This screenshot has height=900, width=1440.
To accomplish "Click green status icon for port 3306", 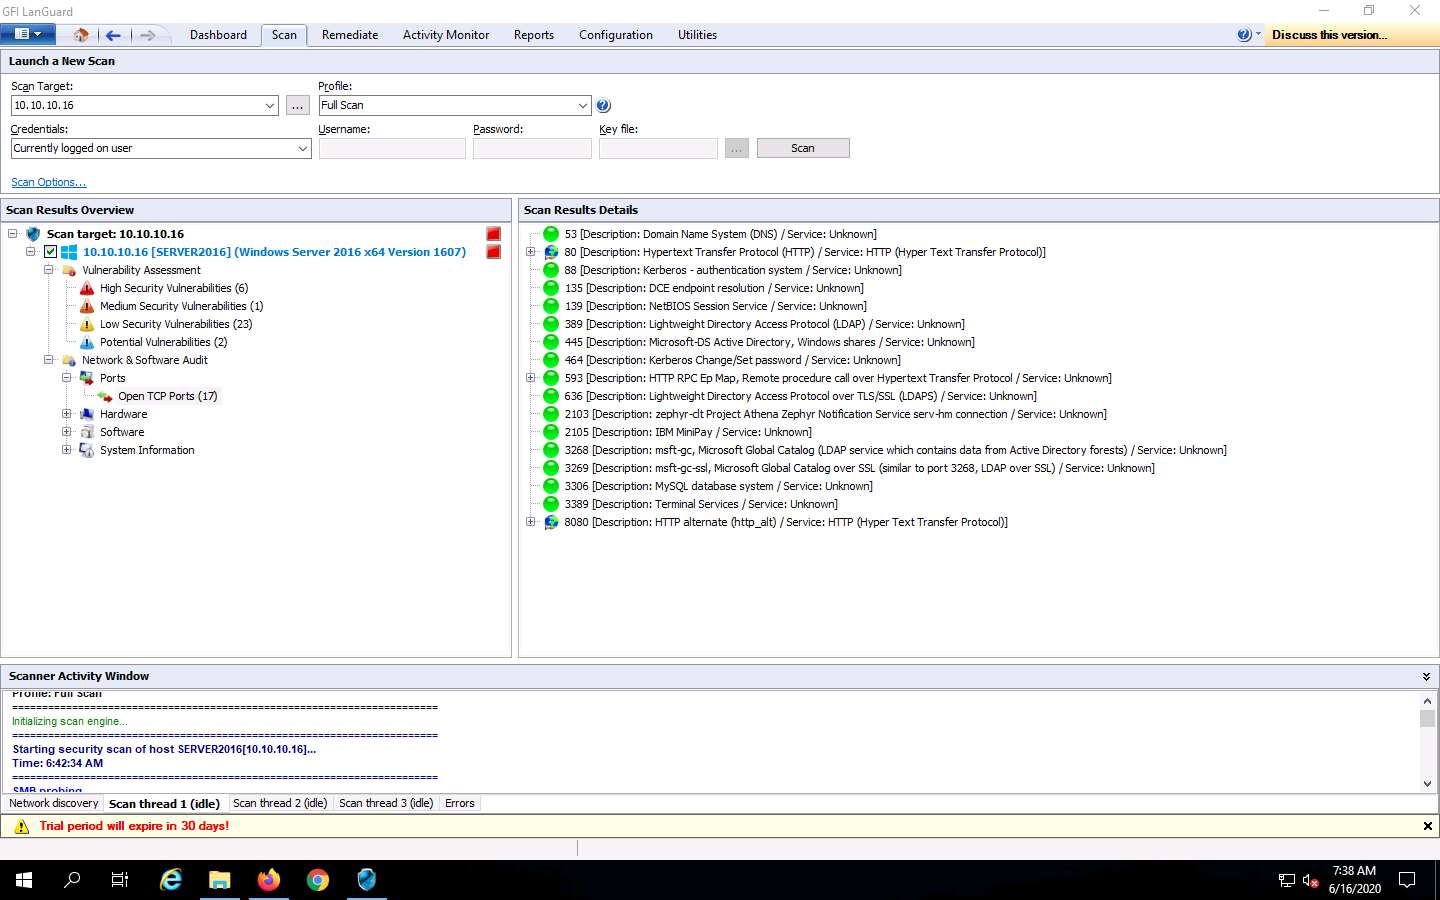I will (x=551, y=486).
